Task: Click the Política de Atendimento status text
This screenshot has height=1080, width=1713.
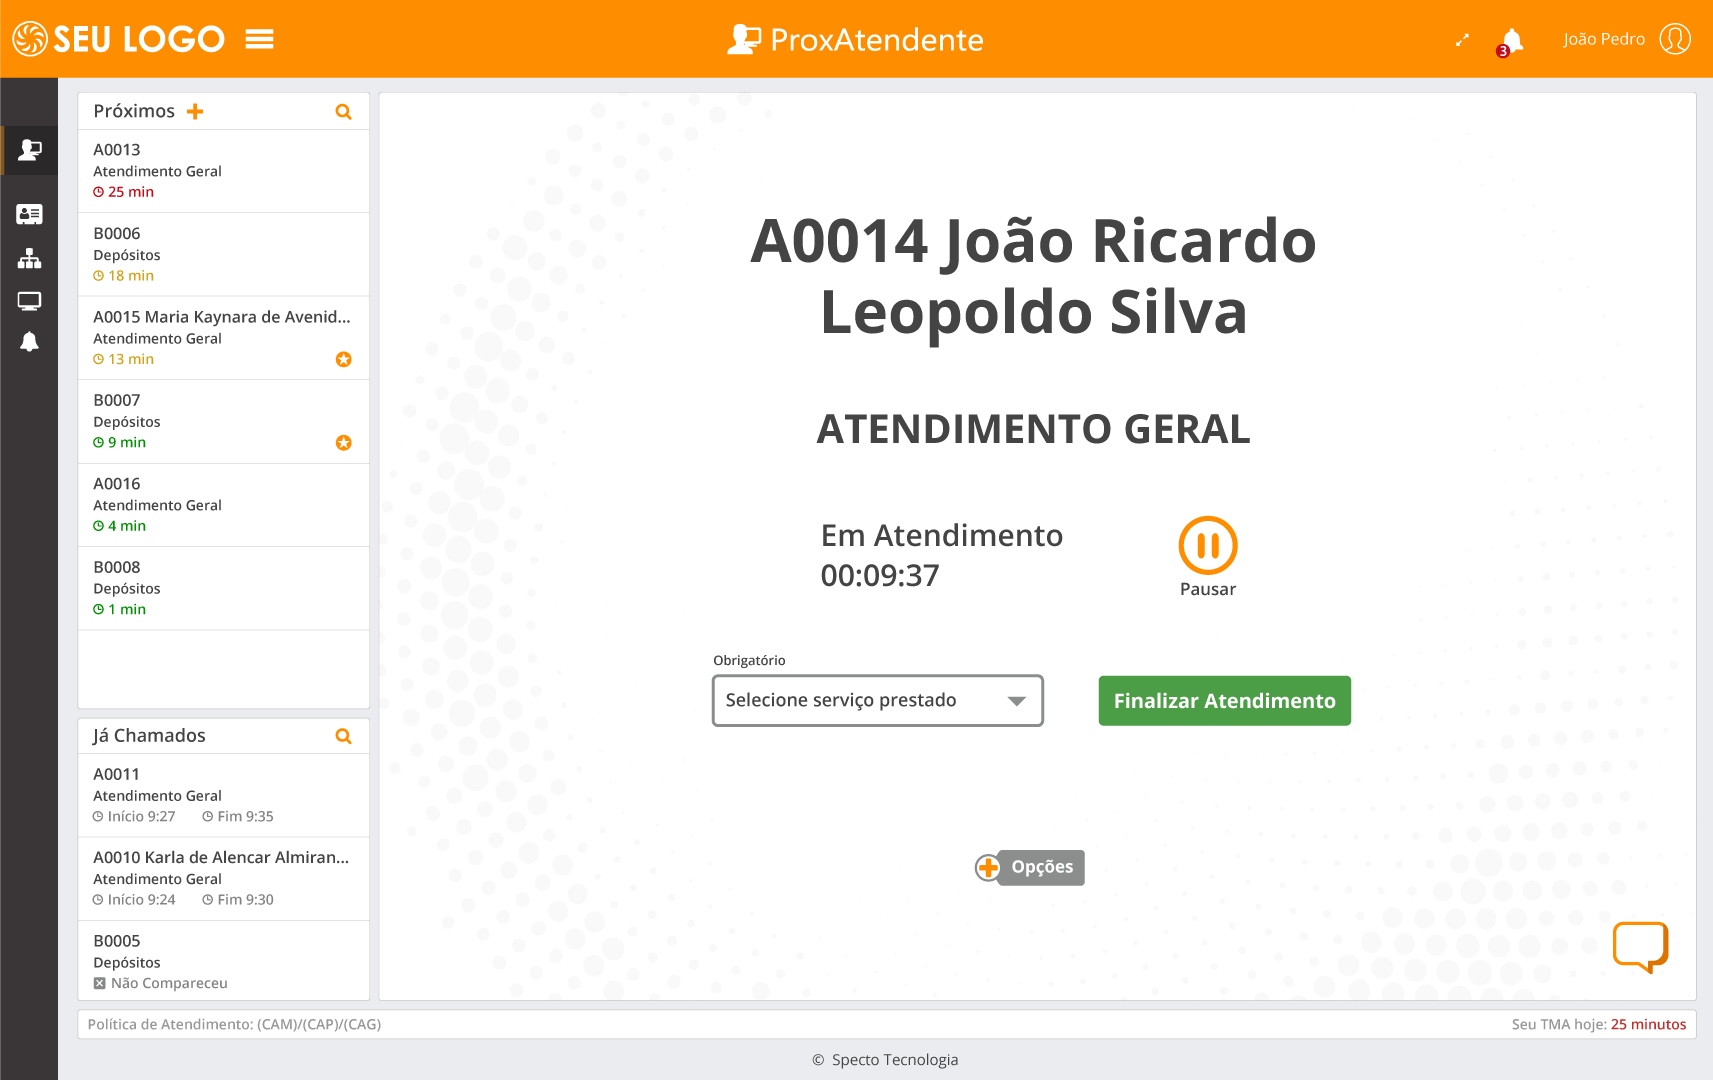Action: (234, 1024)
